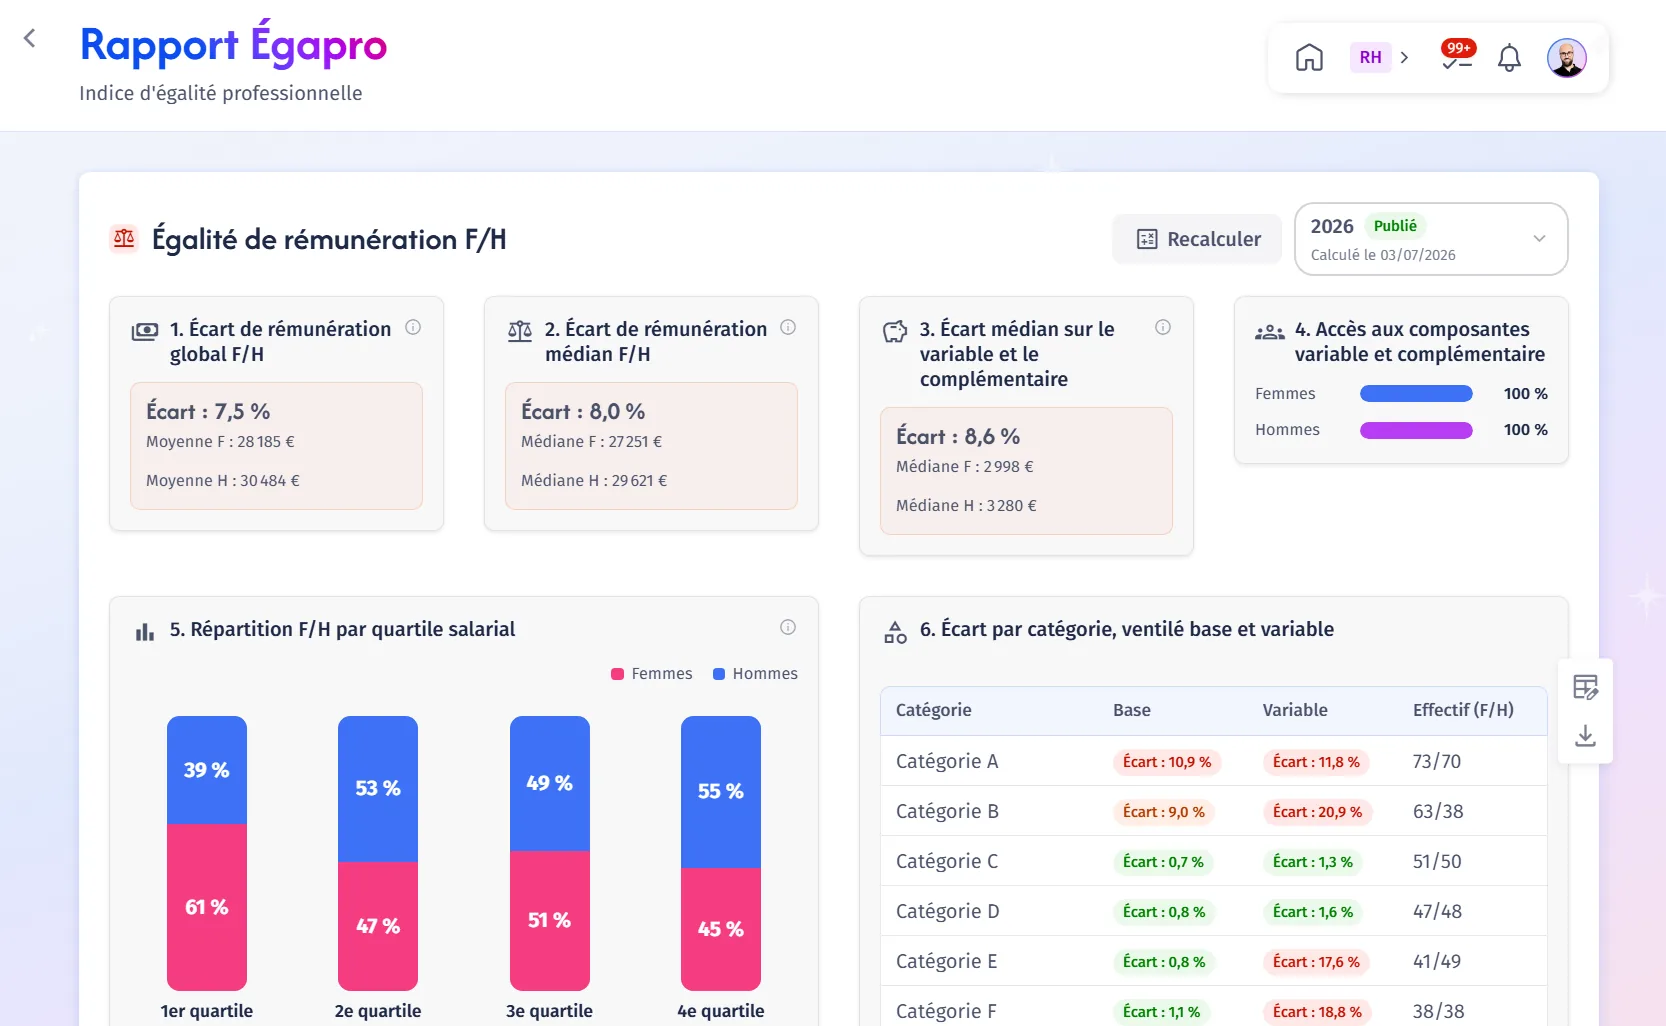Screen dimensions: 1666x1026
Task: Sort table by Variable column header
Action: (1295, 710)
